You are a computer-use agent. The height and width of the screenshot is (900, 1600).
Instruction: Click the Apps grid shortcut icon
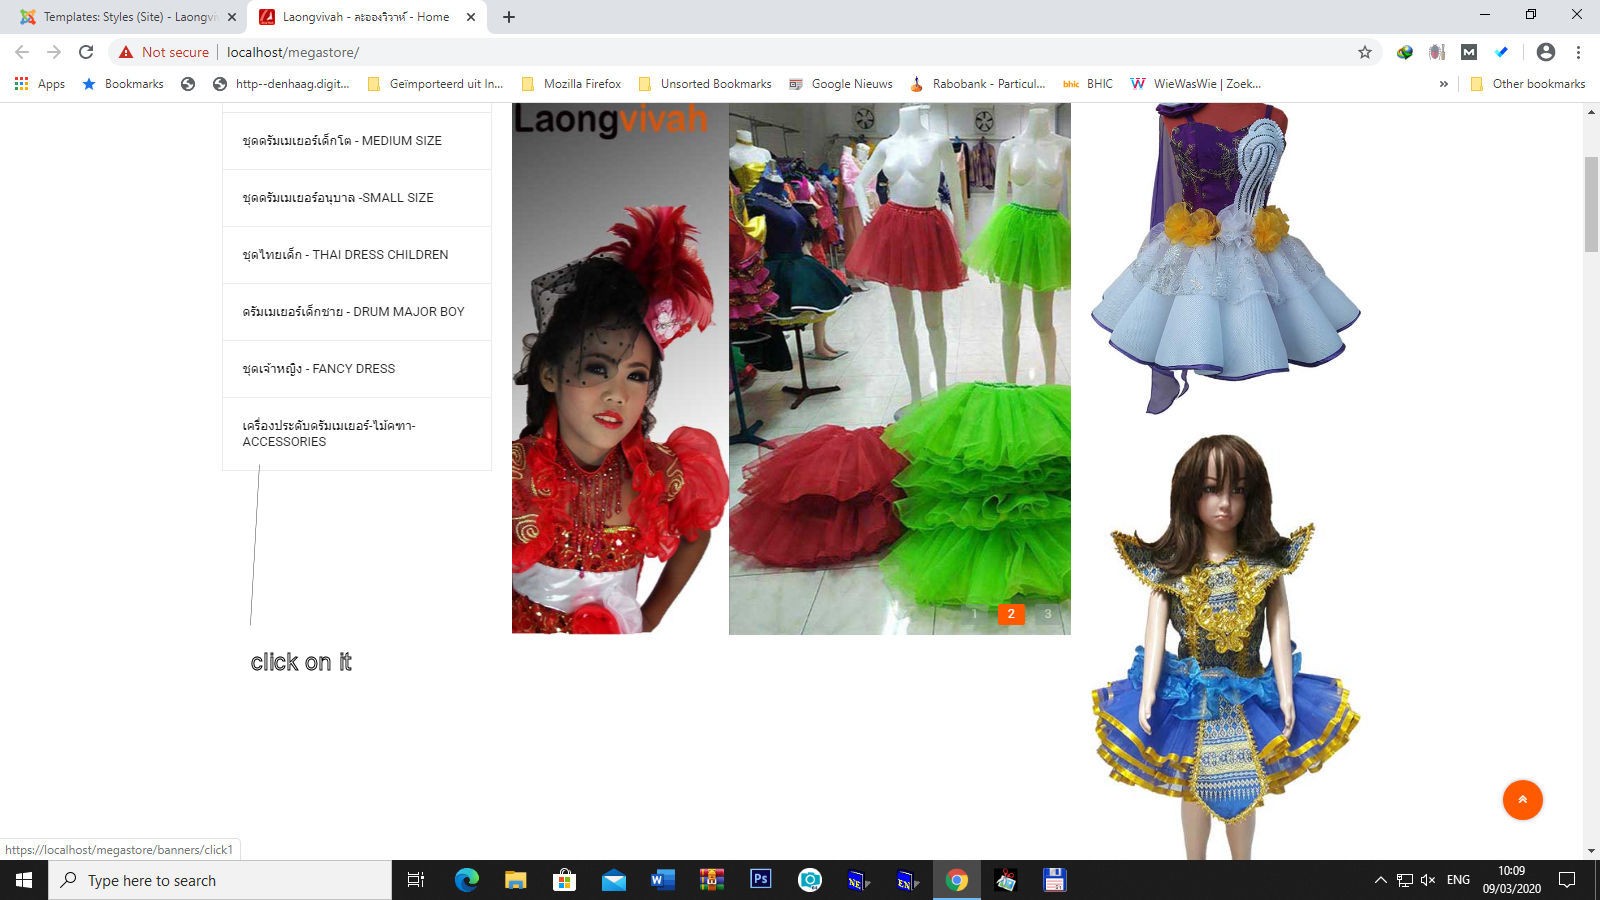[21, 84]
